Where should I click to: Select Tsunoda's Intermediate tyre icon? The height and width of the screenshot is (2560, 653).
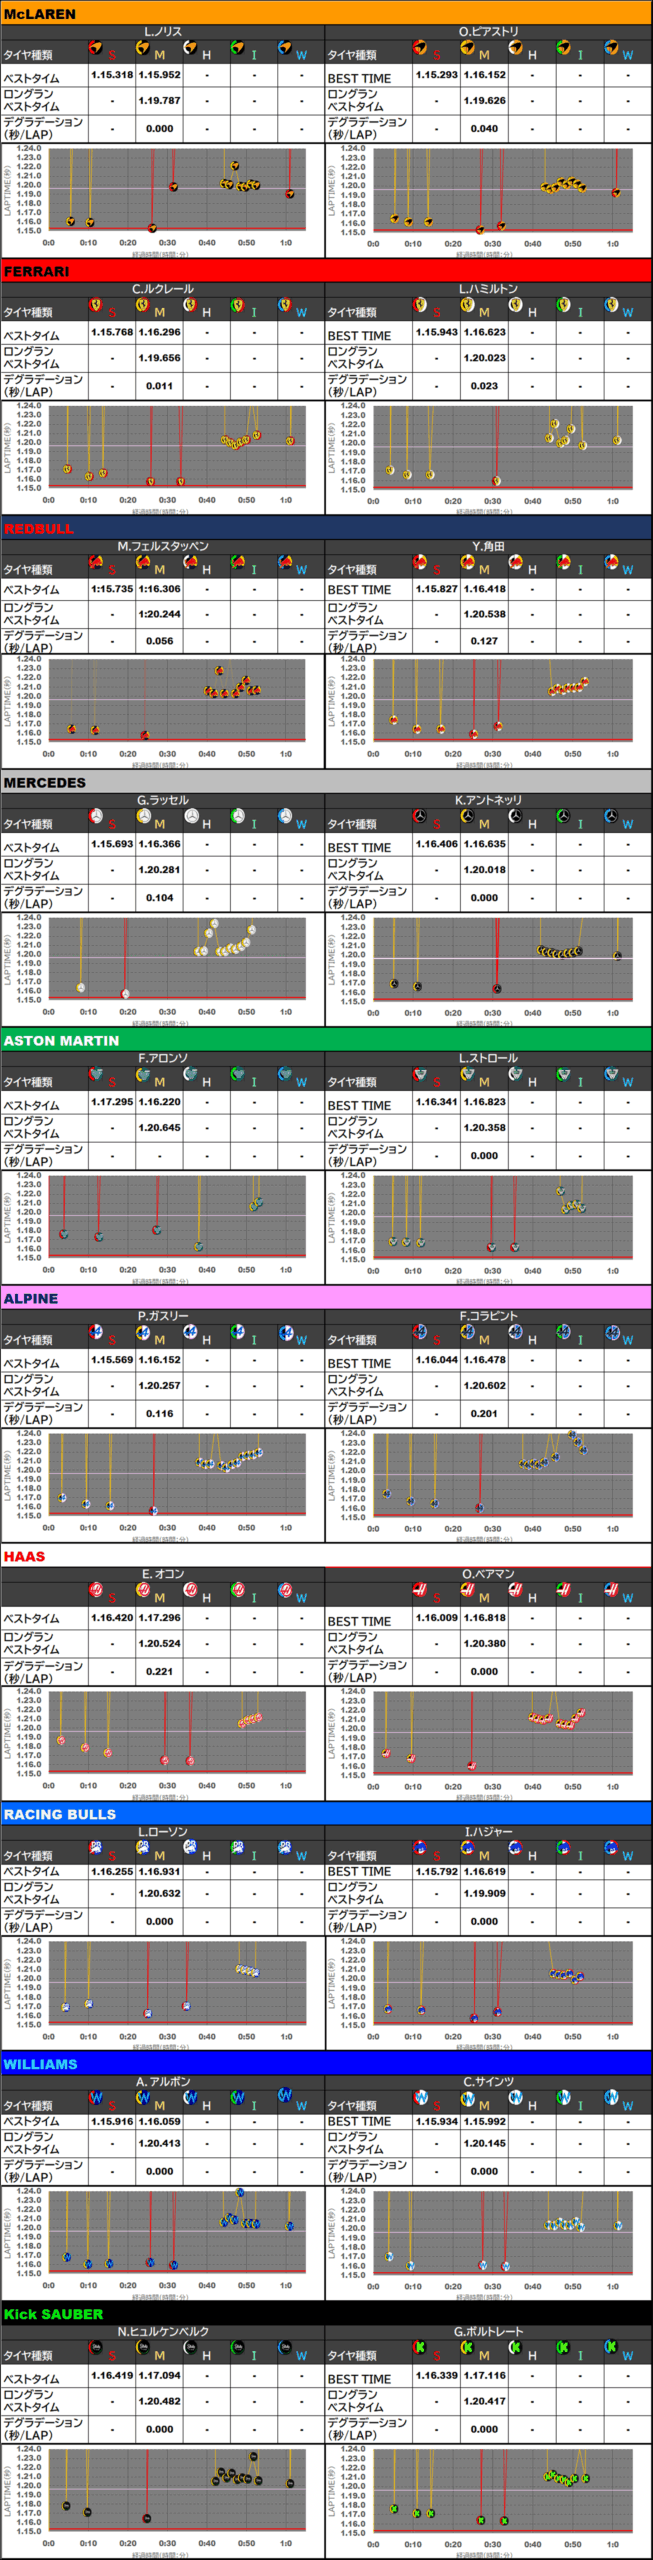click(563, 563)
